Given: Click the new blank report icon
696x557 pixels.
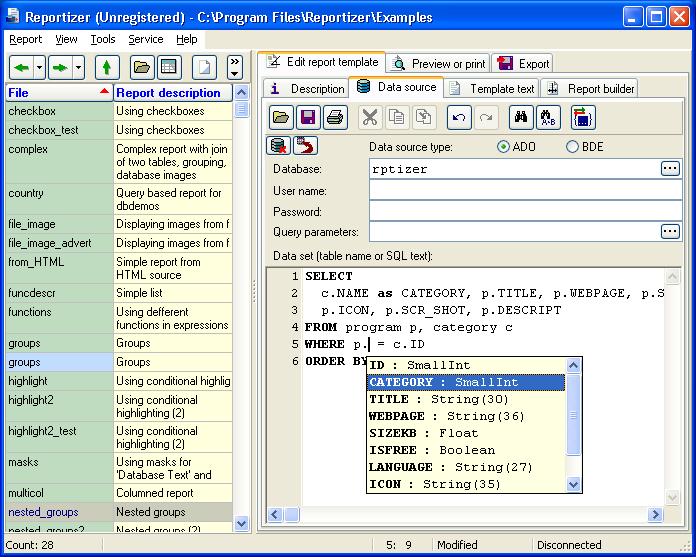Looking at the screenshot, I should 204,68.
